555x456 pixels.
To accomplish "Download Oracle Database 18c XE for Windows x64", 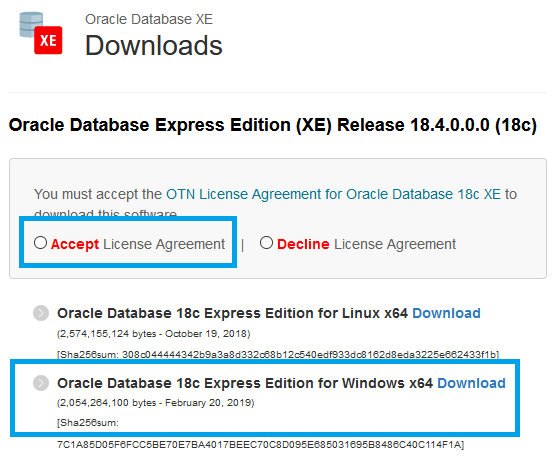I will click(x=471, y=383).
